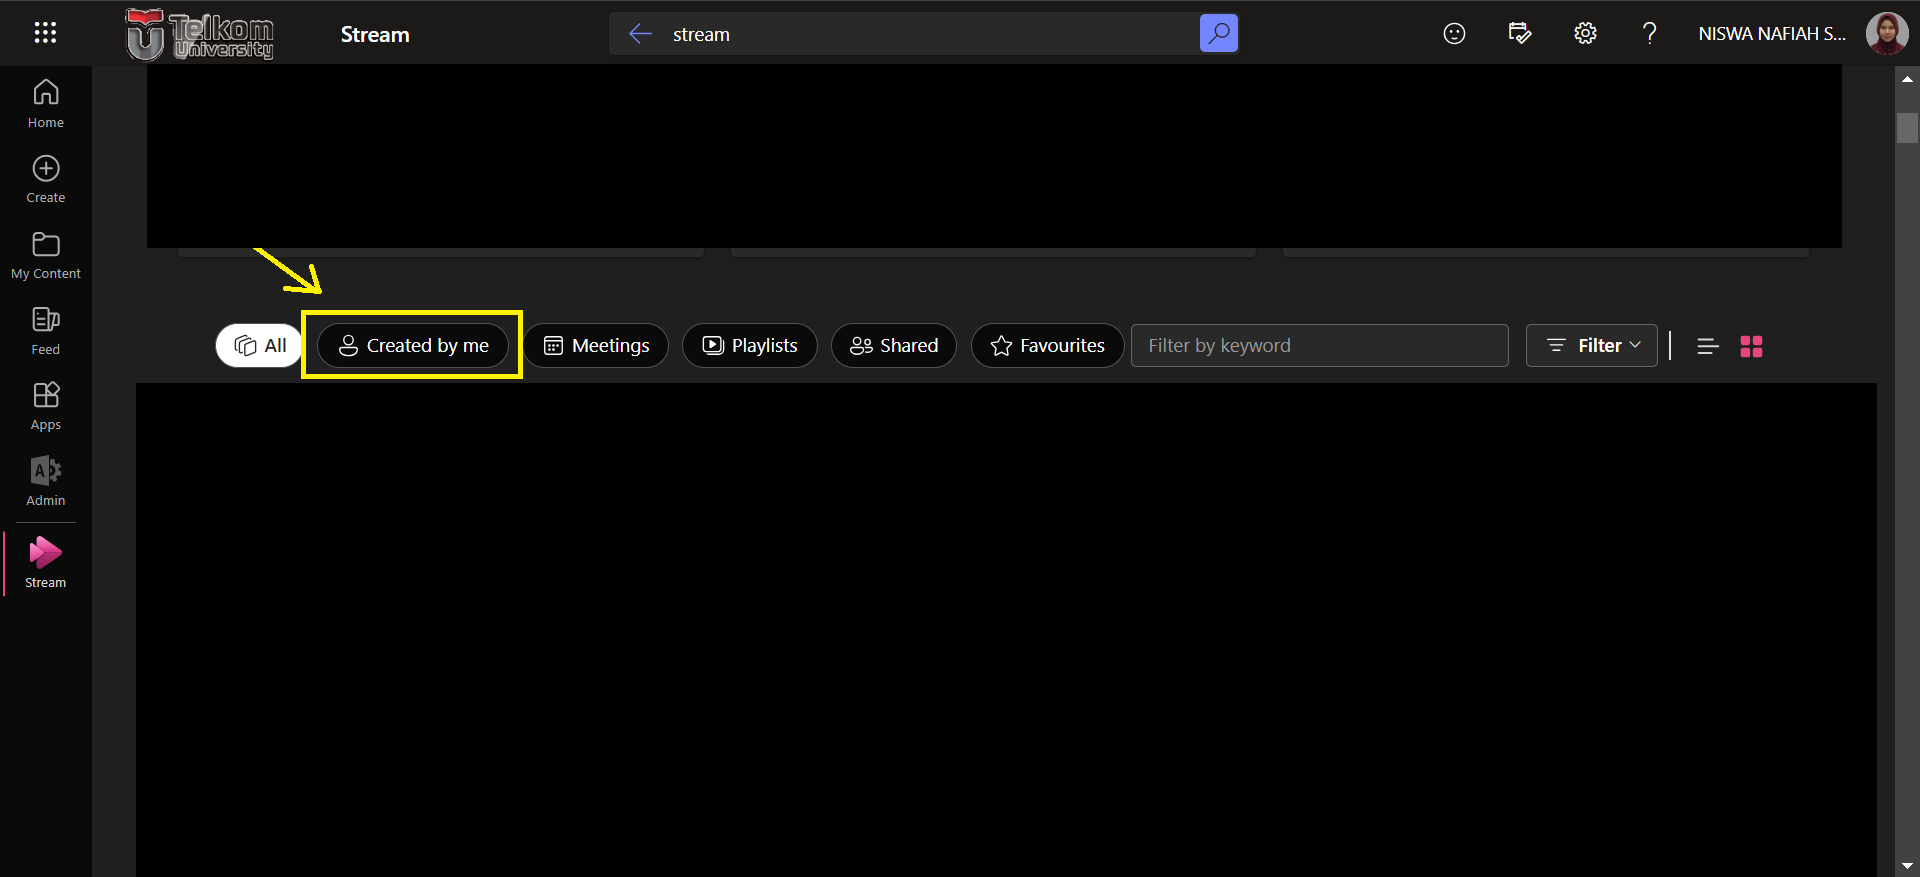Screen dimensions: 1920x877
Task: Select Stream in the sidebar
Action: click(x=46, y=563)
